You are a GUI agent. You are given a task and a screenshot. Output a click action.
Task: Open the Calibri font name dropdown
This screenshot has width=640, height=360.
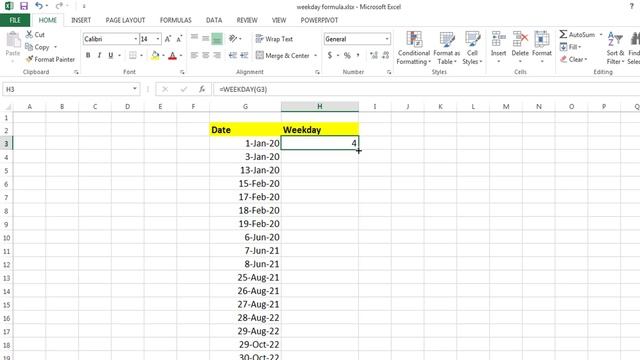click(x=136, y=39)
